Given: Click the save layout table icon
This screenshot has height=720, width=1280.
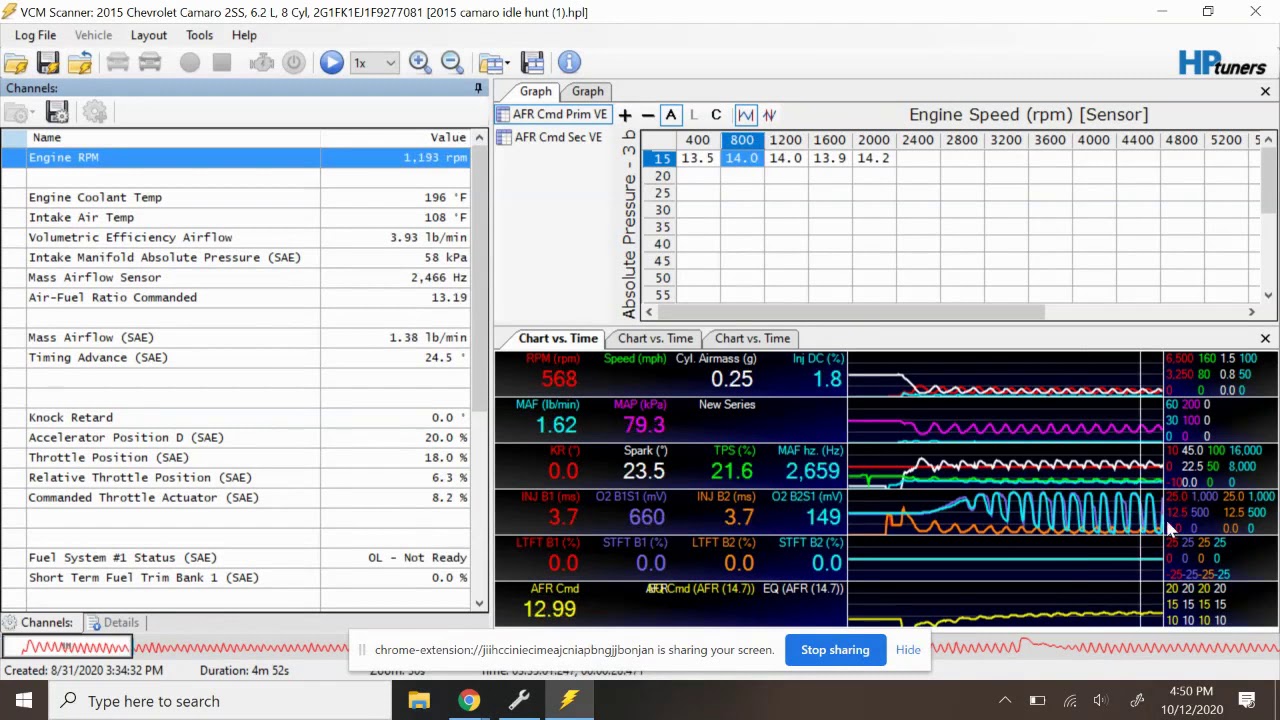Looking at the screenshot, I should click(532, 63).
